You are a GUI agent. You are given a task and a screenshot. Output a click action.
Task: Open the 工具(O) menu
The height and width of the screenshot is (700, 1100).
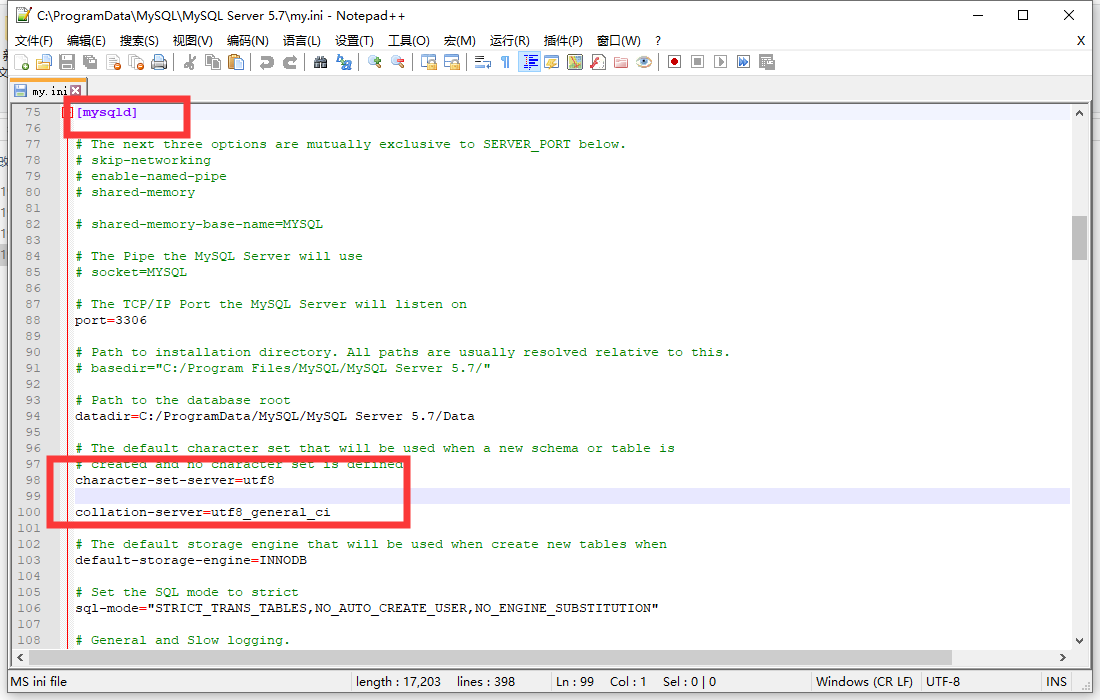coord(409,41)
